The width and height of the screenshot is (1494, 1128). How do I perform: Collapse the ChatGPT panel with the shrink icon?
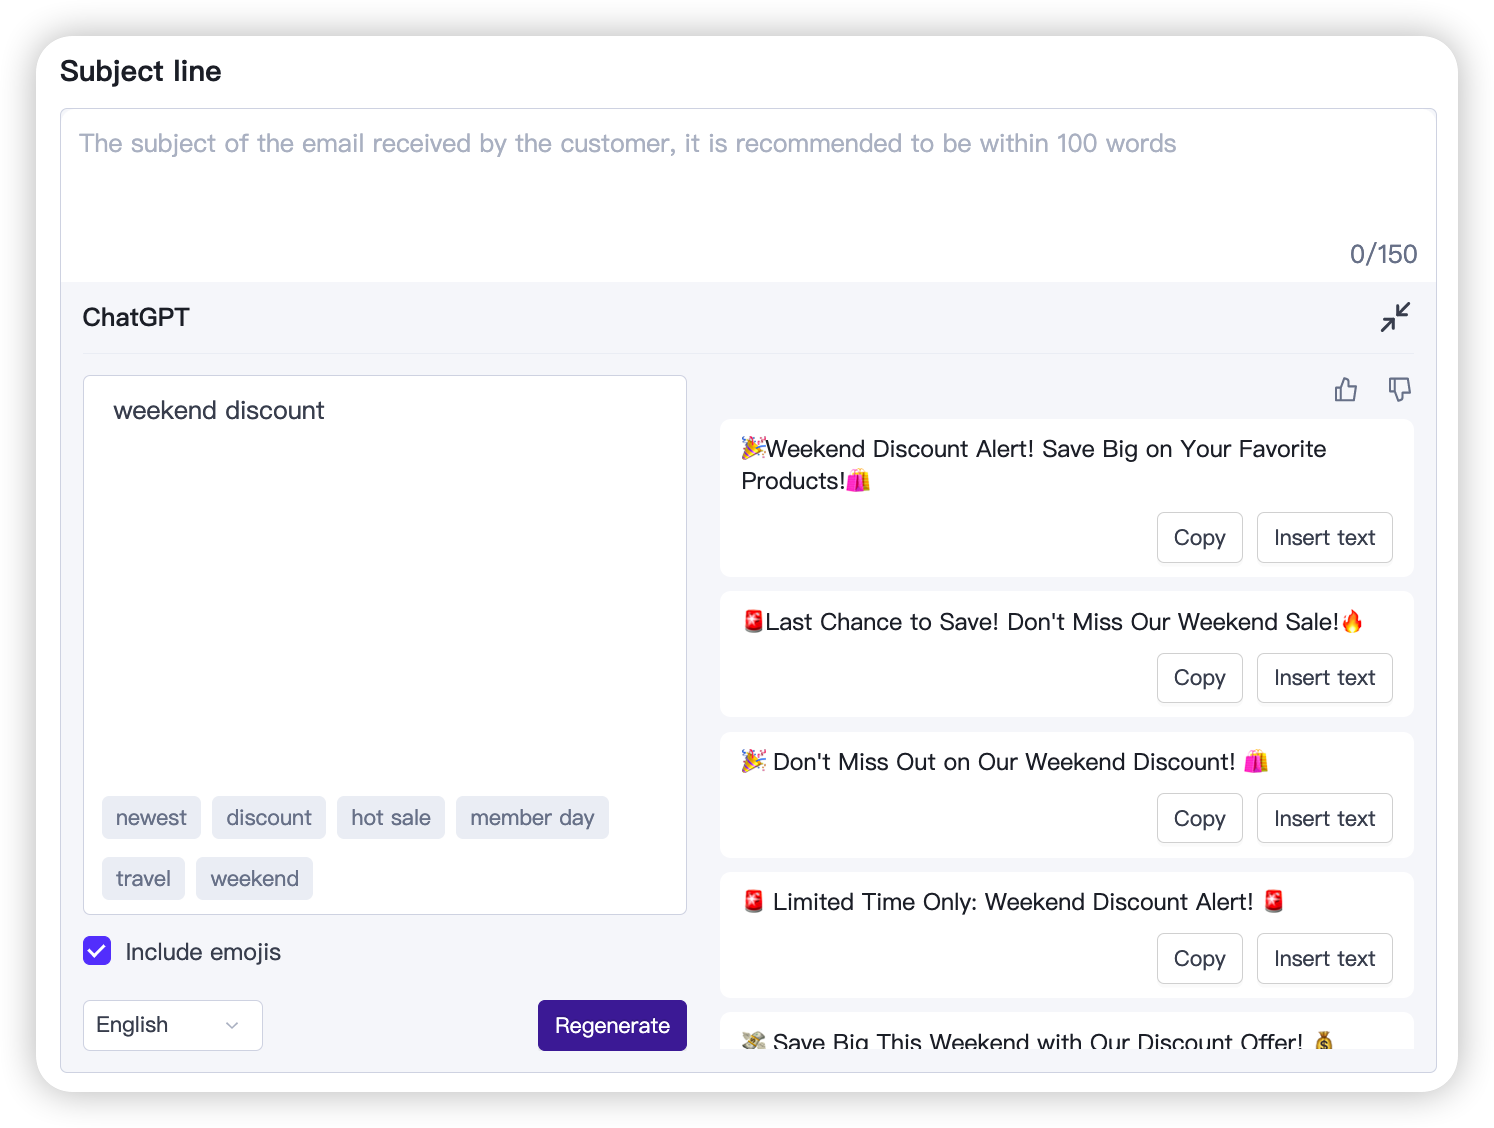coord(1395,317)
